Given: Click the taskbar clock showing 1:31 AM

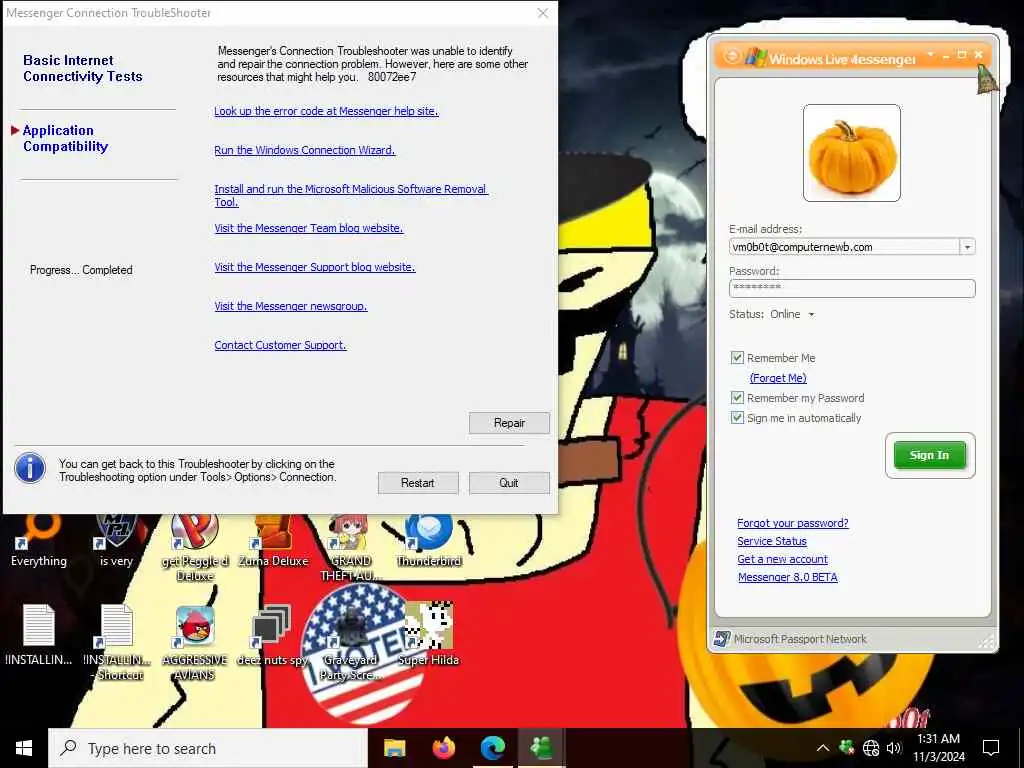Looking at the screenshot, I should pos(938,748).
